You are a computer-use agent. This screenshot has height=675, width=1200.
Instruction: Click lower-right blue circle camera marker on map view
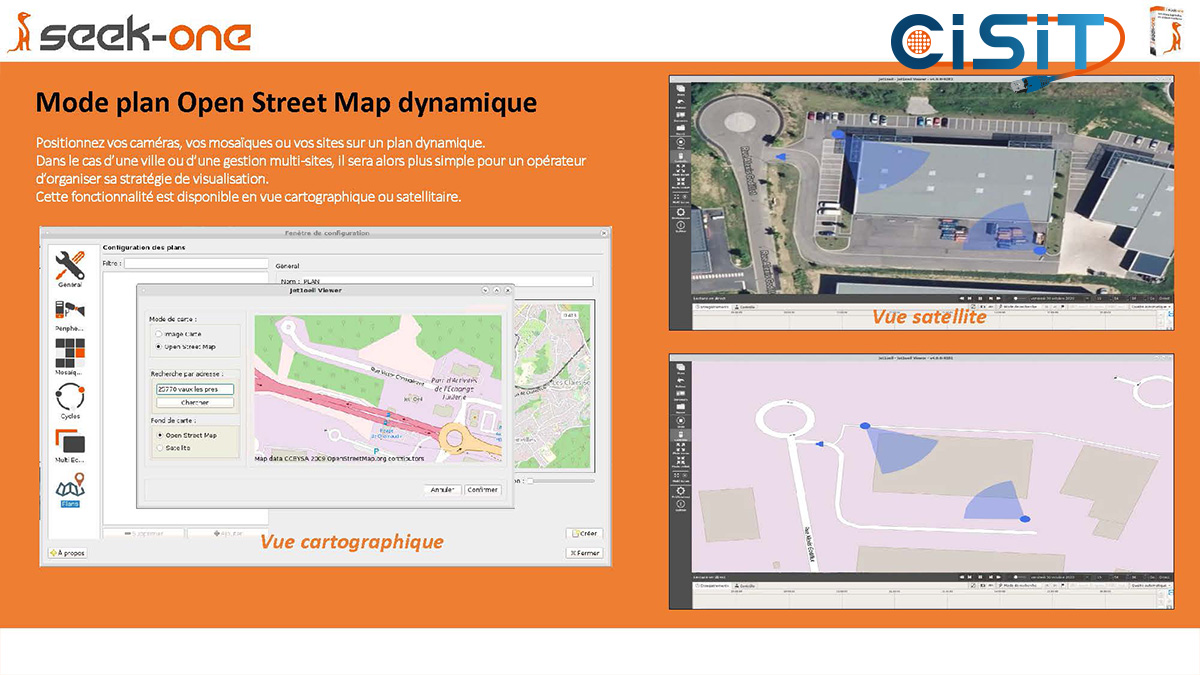click(x=1024, y=520)
